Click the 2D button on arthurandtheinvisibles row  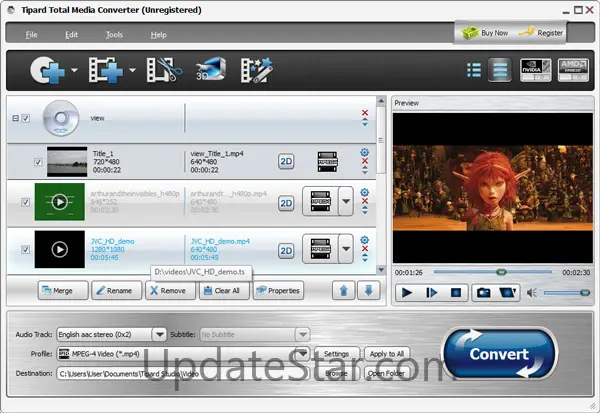click(286, 203)
